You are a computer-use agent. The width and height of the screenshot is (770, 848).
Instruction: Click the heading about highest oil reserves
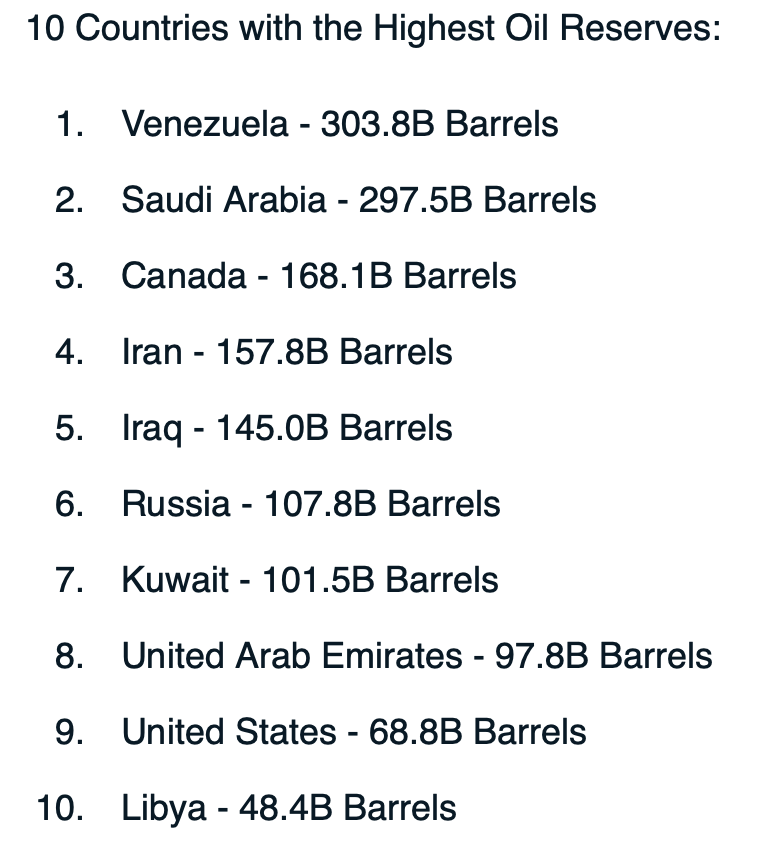click(374, 28)
